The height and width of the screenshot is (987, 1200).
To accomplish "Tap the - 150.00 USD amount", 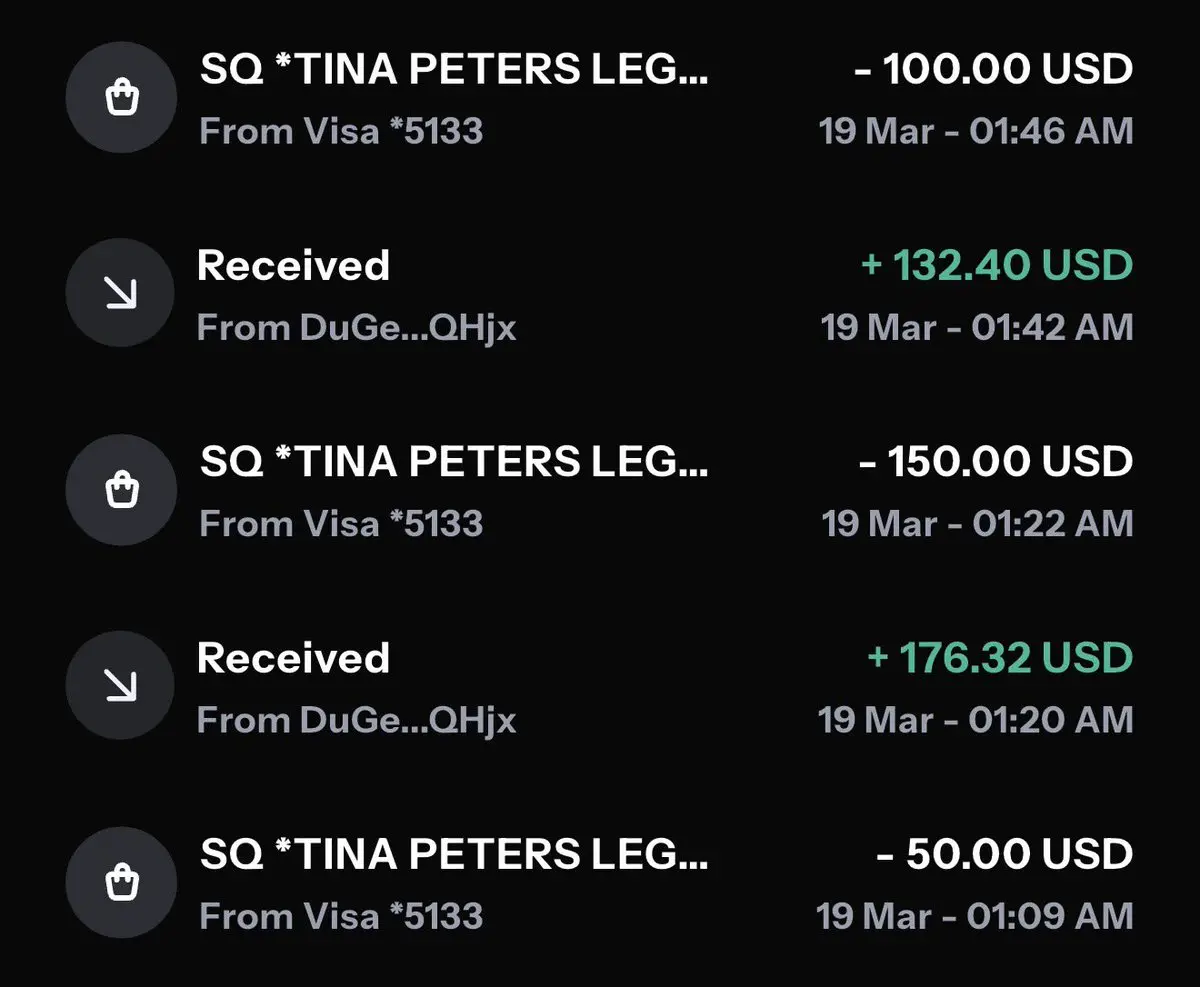I will coord(996,461).
